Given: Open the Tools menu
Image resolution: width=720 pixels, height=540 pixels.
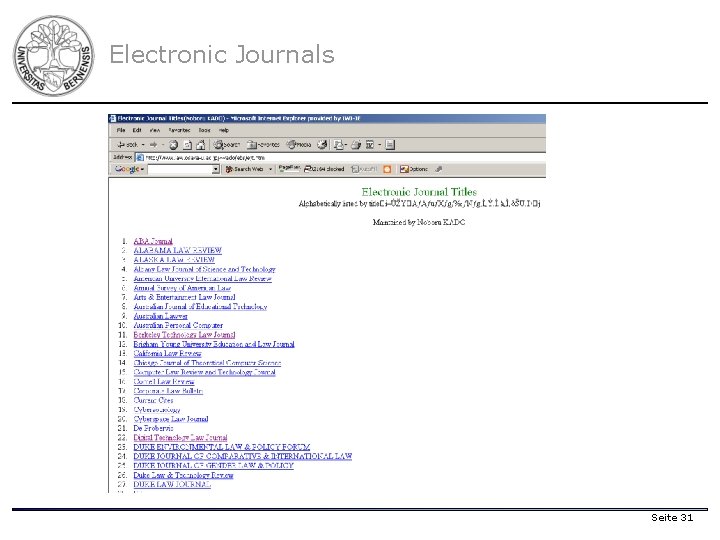Looking at the screenshot, I should click(204, 130).
